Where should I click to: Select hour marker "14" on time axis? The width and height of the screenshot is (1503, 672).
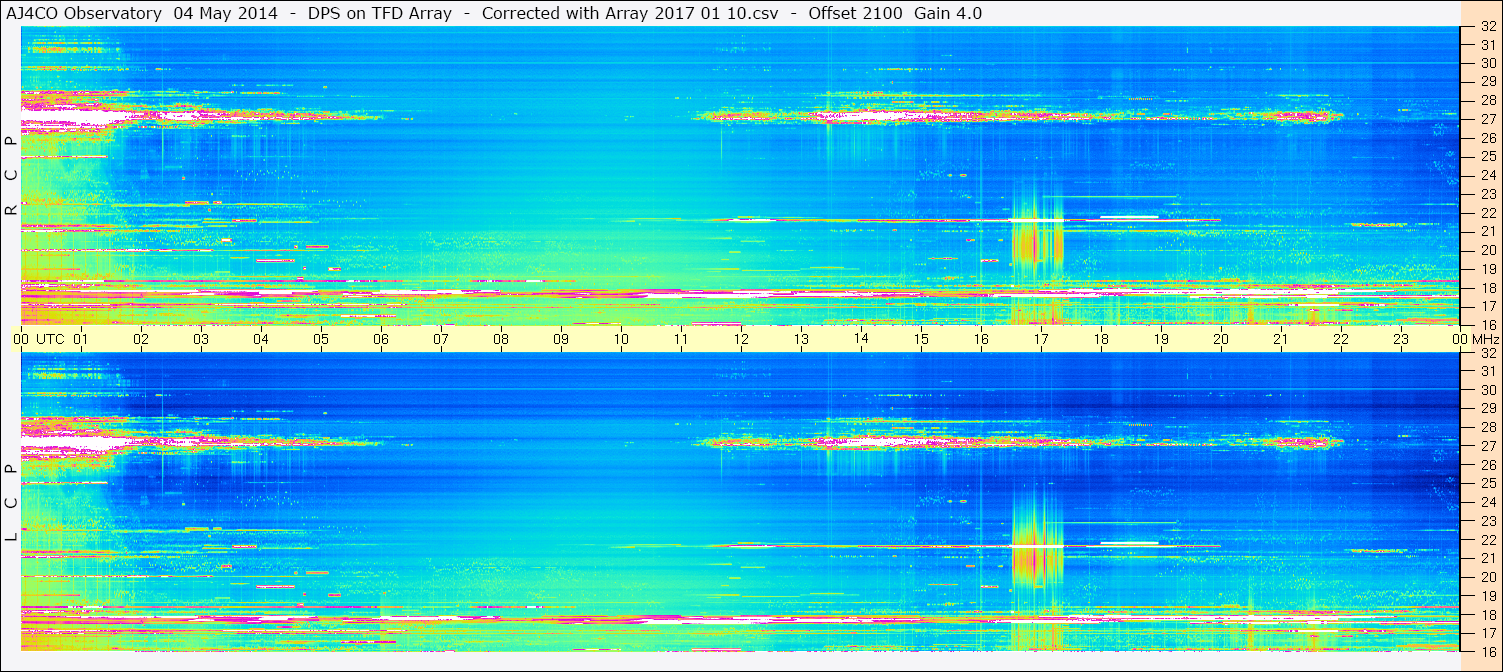[x=861, y=338]
